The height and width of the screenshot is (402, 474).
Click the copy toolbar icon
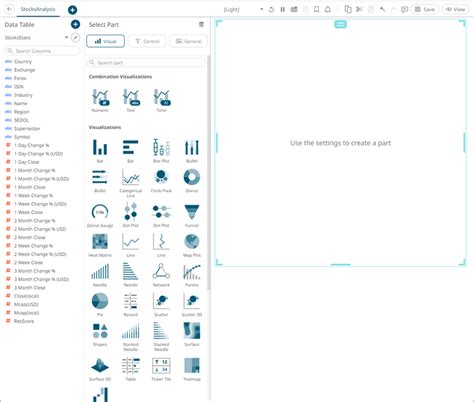click(x=348, y=9)
